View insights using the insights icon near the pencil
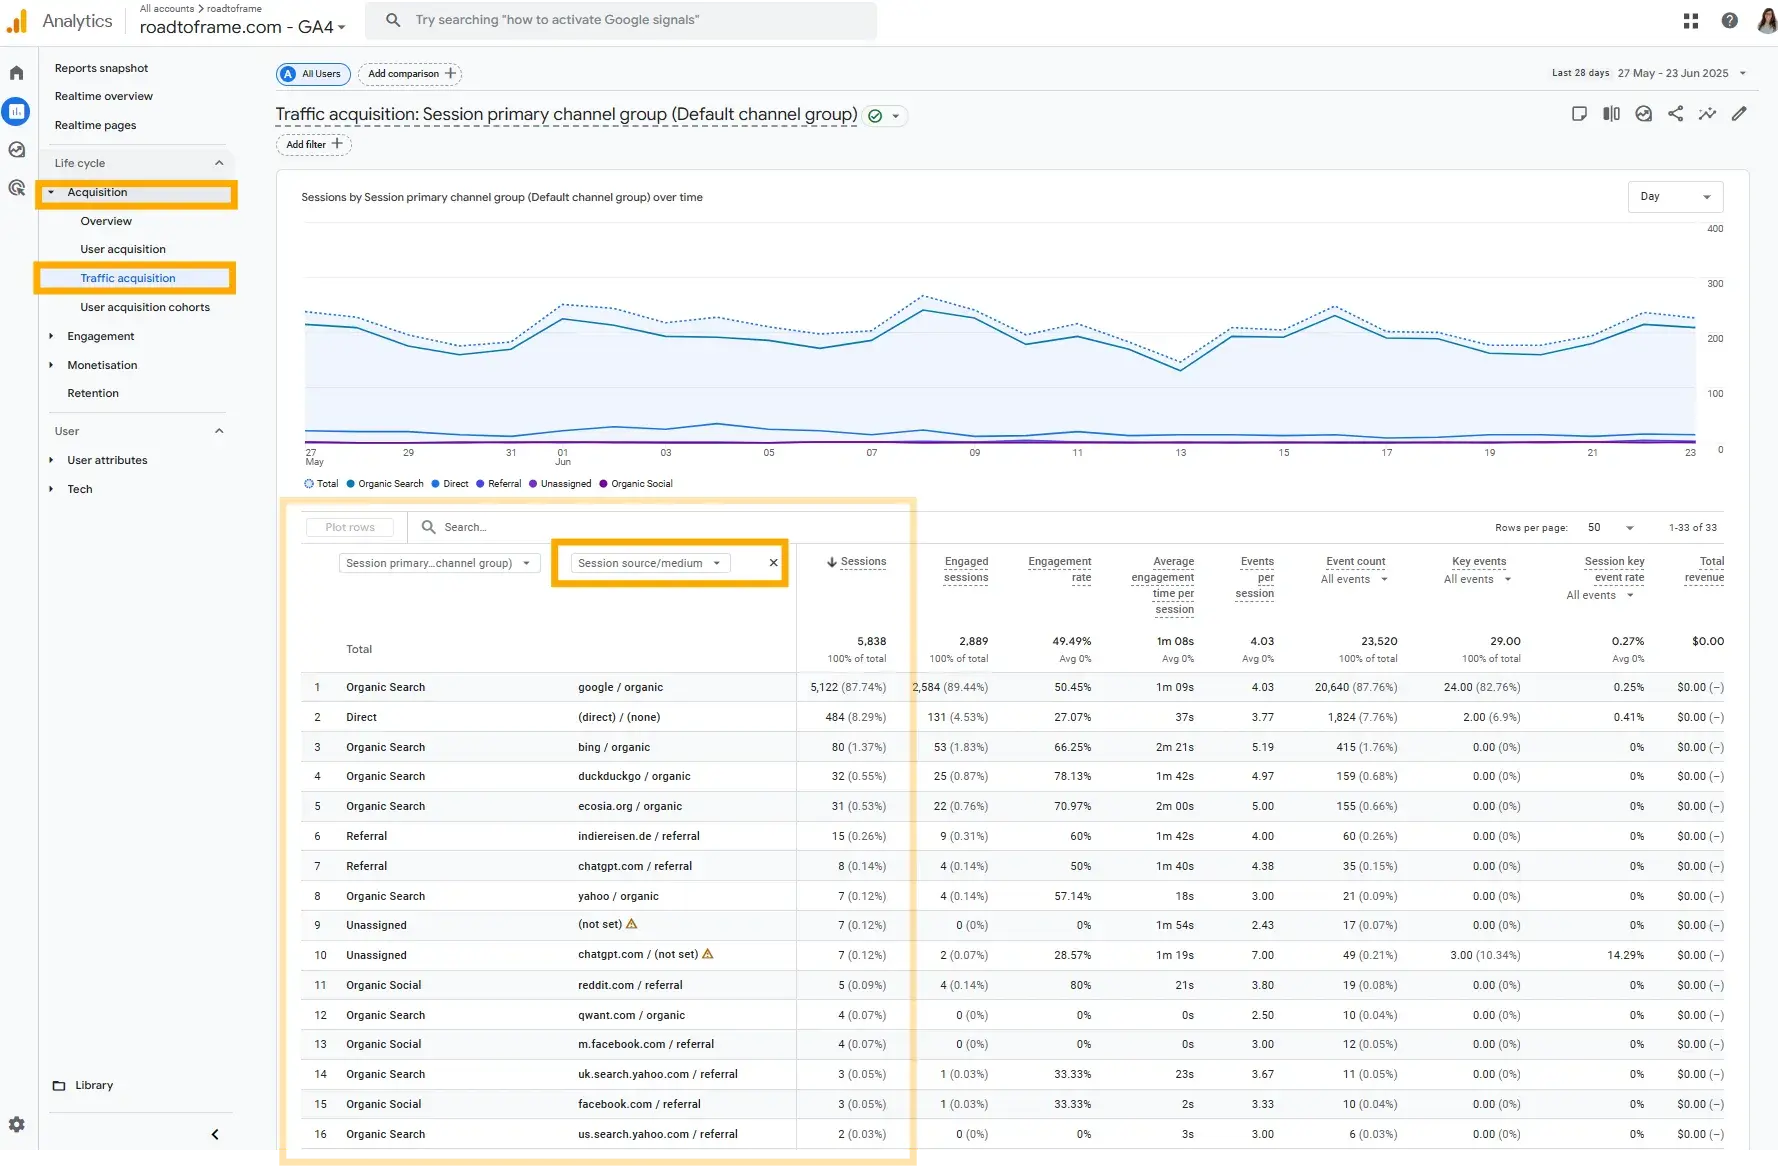The height and width of the screenshot is (1166, 1778). [1708, 114]
